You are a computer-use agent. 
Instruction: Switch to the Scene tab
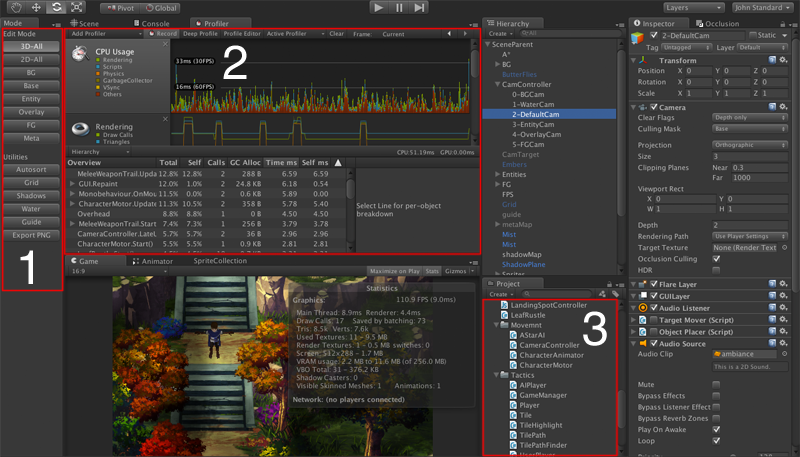(x=85, y=23)
